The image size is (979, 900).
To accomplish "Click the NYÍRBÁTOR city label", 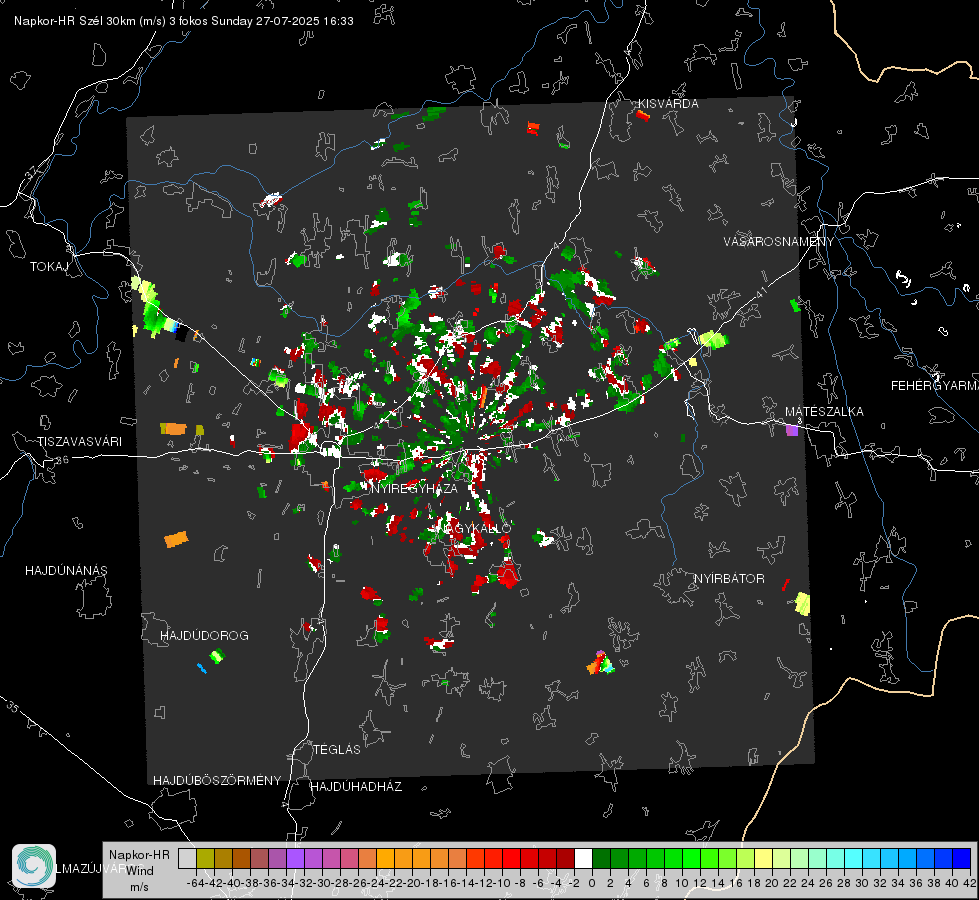I will (x=729, y=579).
